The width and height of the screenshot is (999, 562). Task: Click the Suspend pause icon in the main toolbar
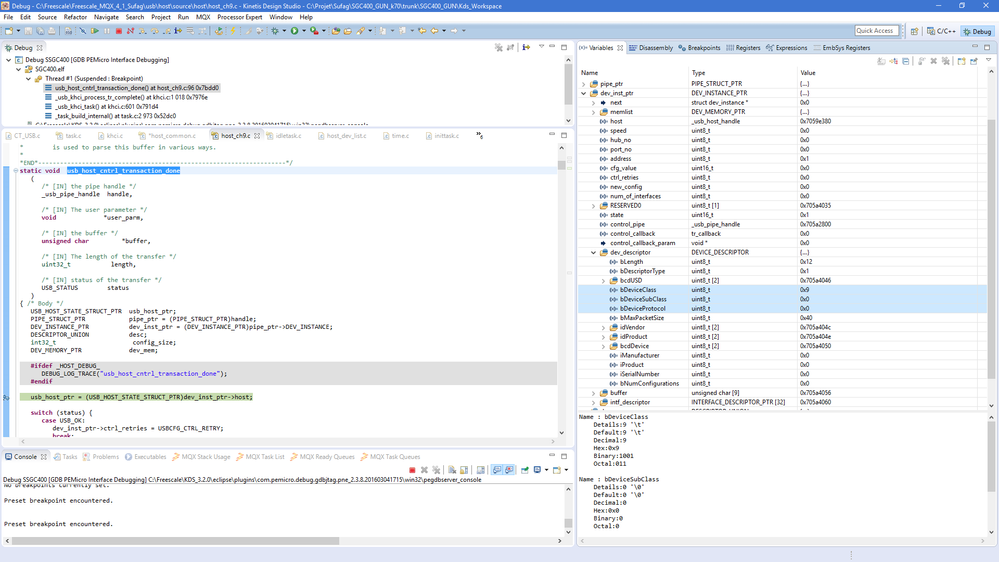coord(106,31)
